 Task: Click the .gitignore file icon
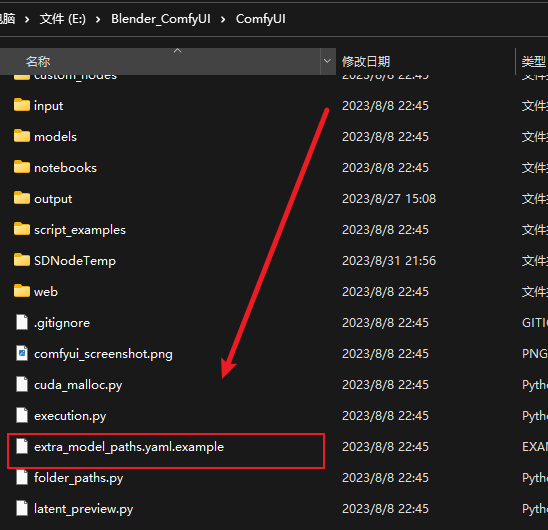coord(22,322)
